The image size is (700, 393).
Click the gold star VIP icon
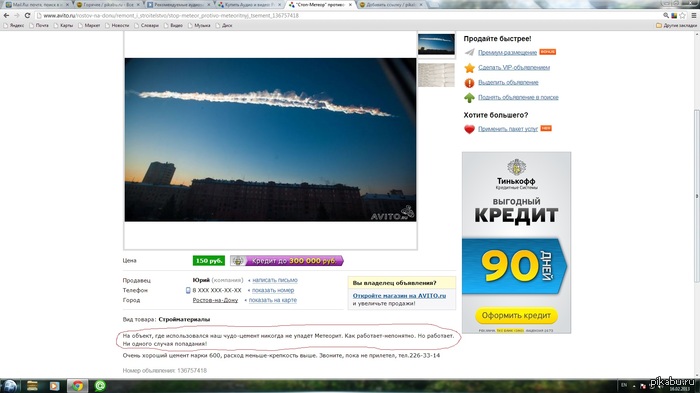pos(469,68)
